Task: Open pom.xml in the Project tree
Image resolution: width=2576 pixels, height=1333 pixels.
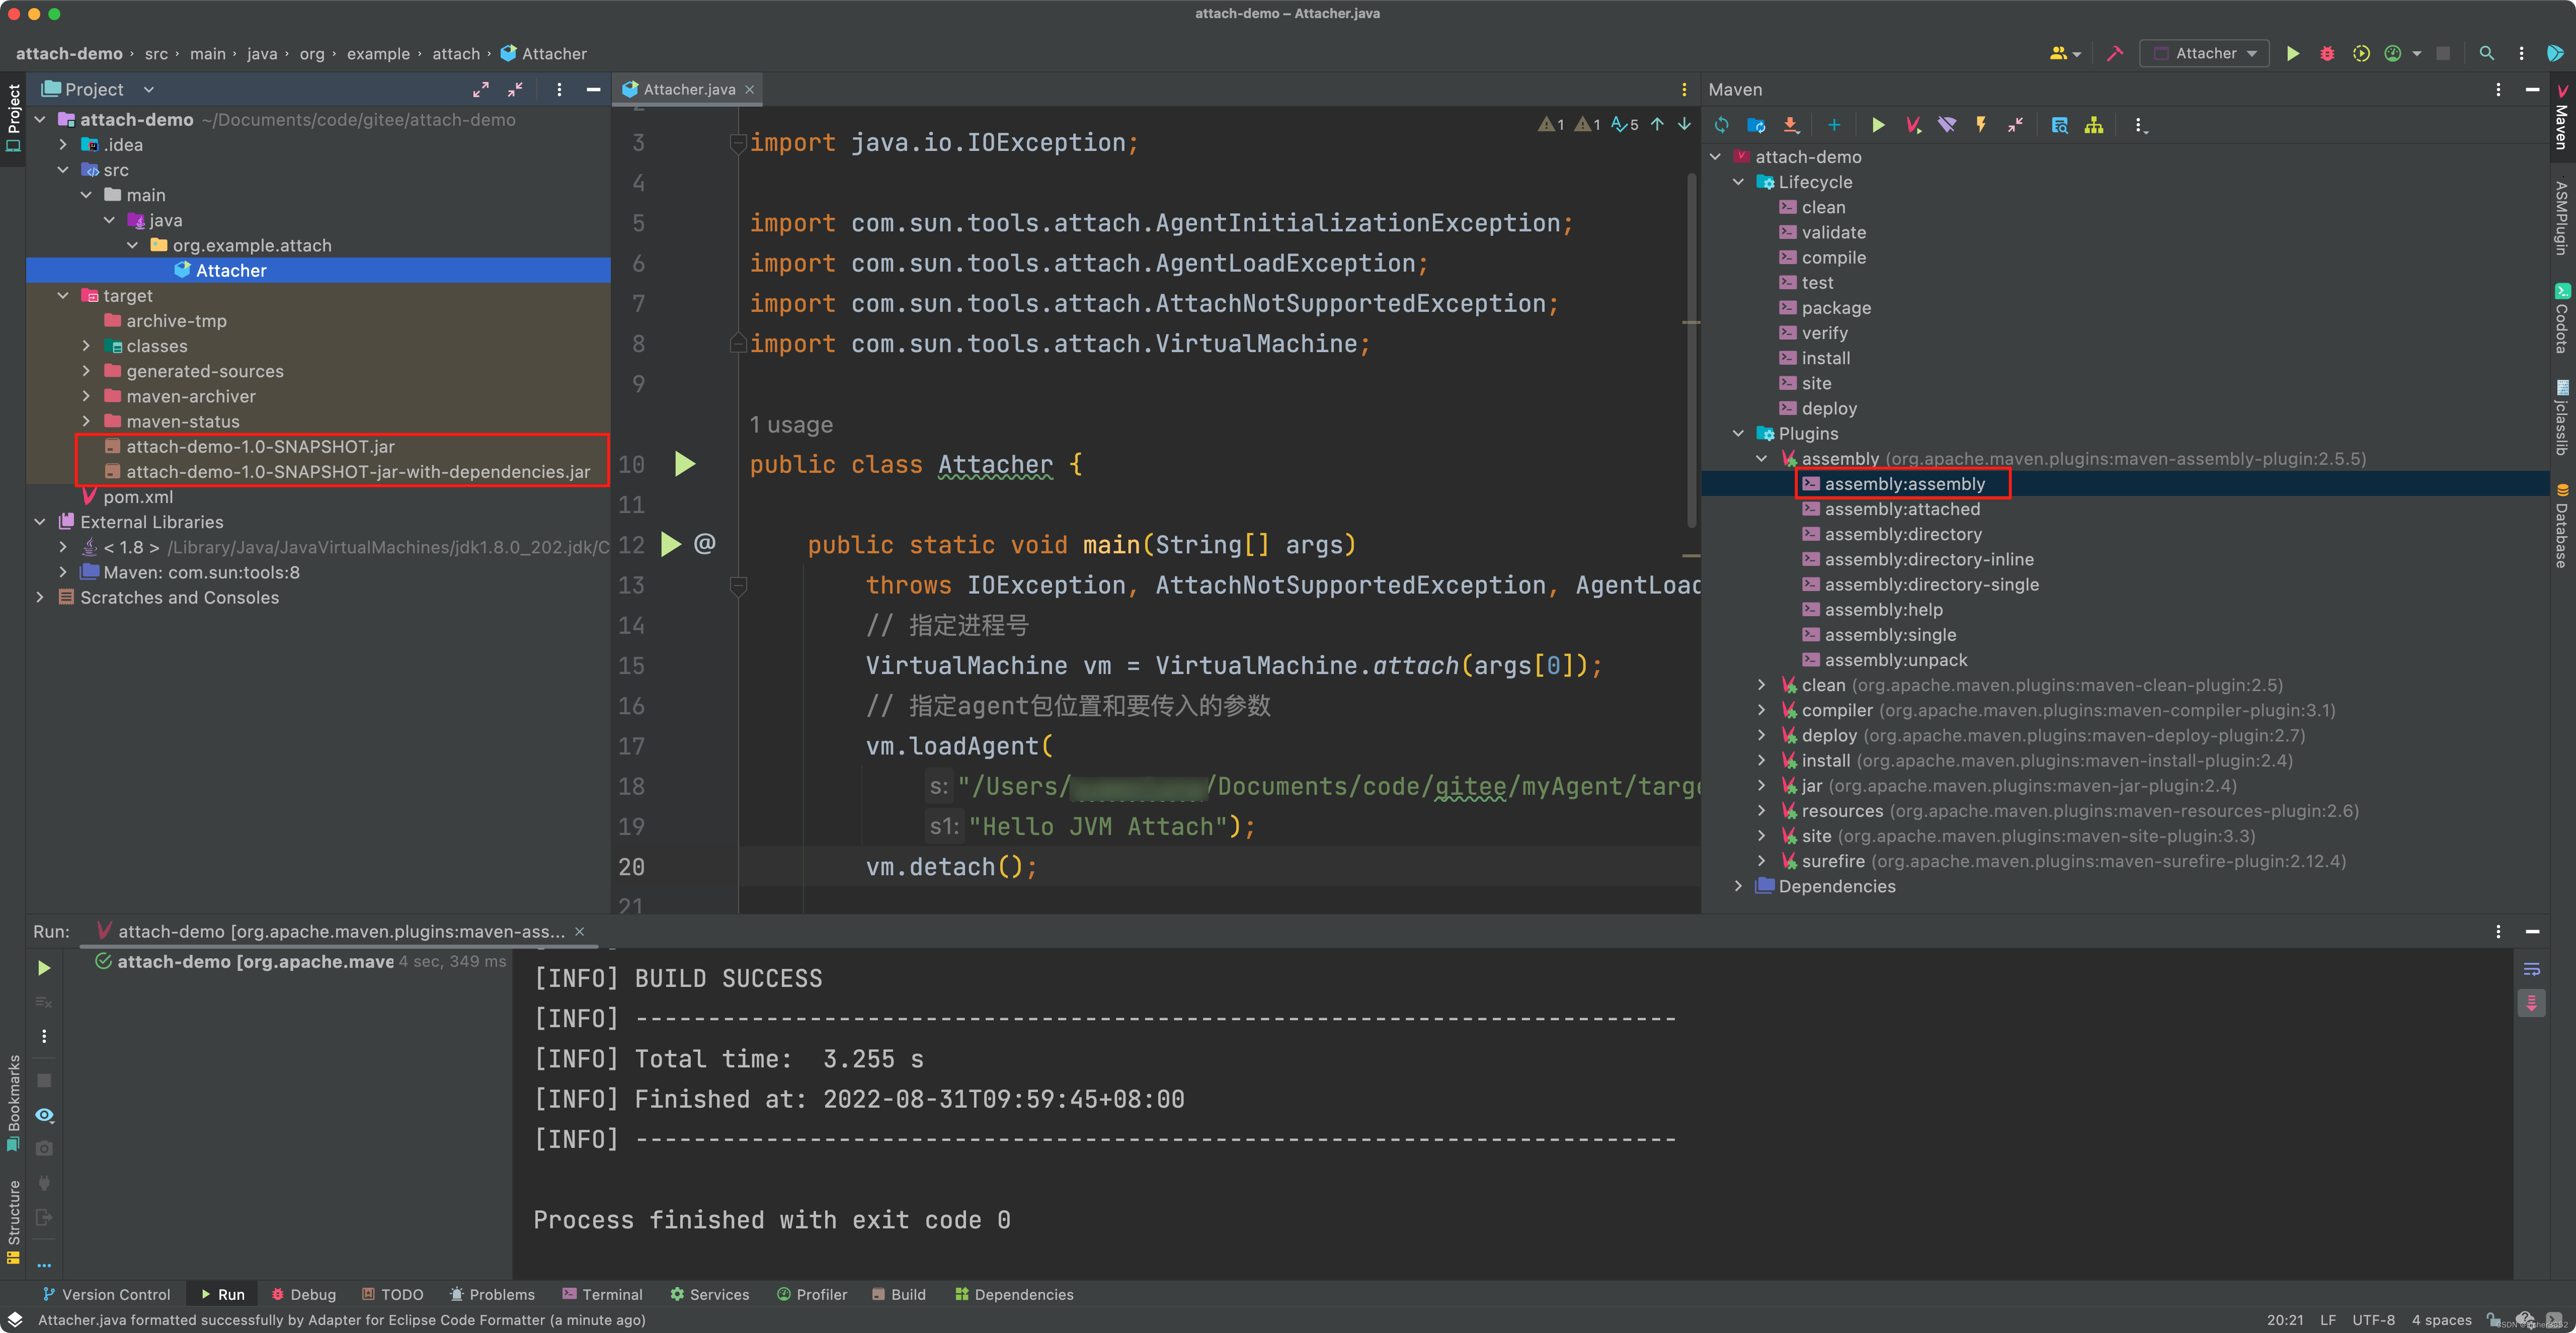Action: coord(138,497)
